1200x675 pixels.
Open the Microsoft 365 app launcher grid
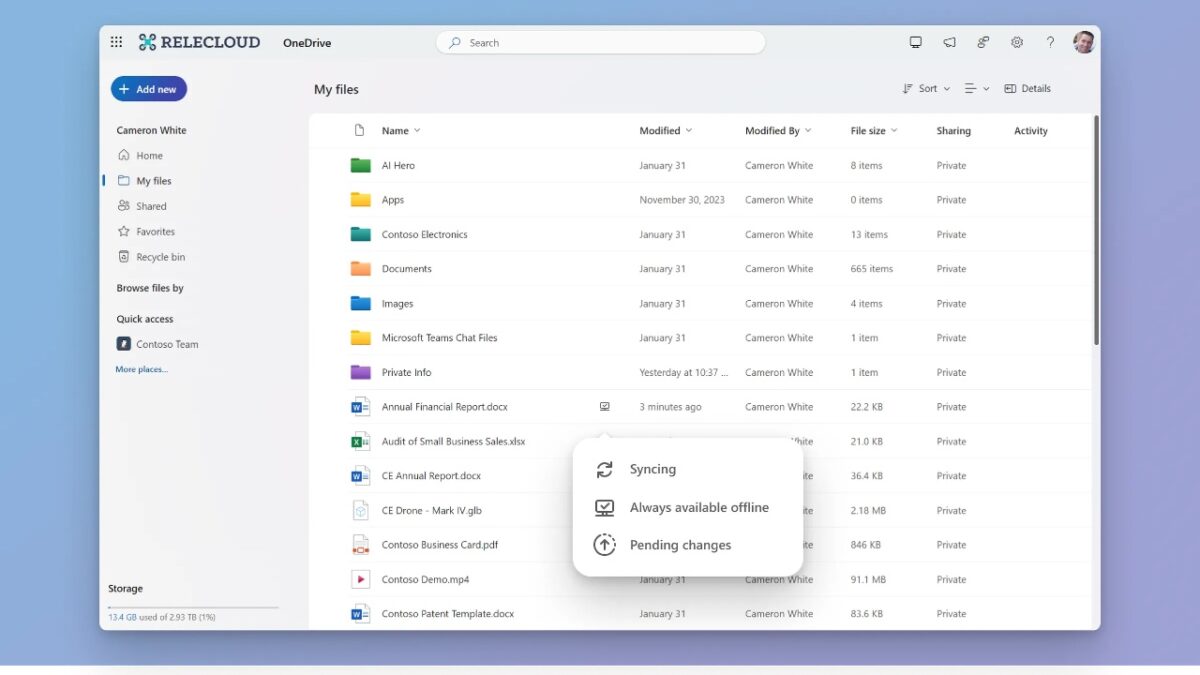[116, 41]
